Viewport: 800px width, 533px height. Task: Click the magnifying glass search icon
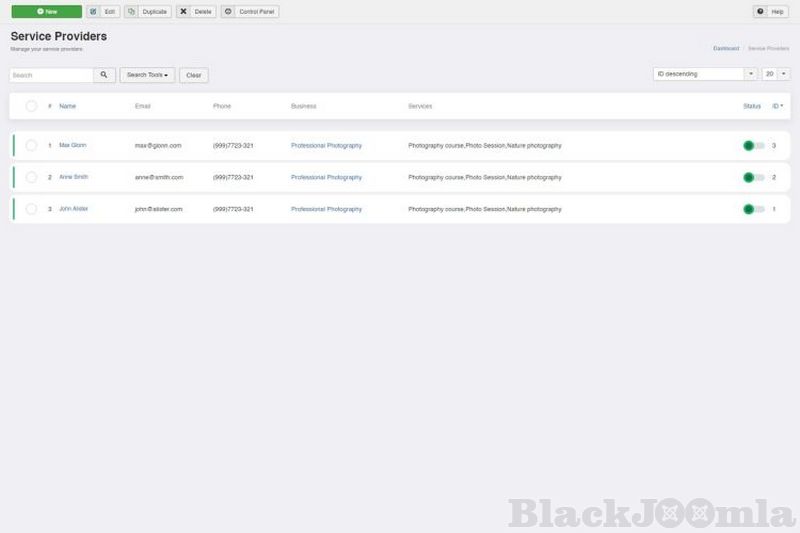104,75
